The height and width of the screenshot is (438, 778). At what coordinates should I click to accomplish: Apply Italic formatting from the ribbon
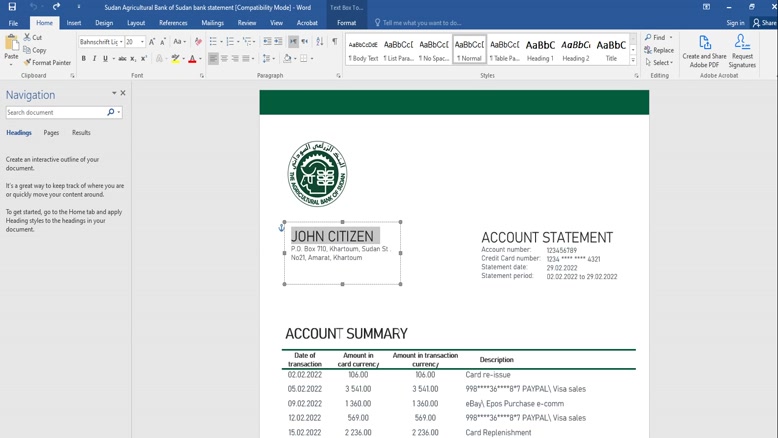(95, 59)
